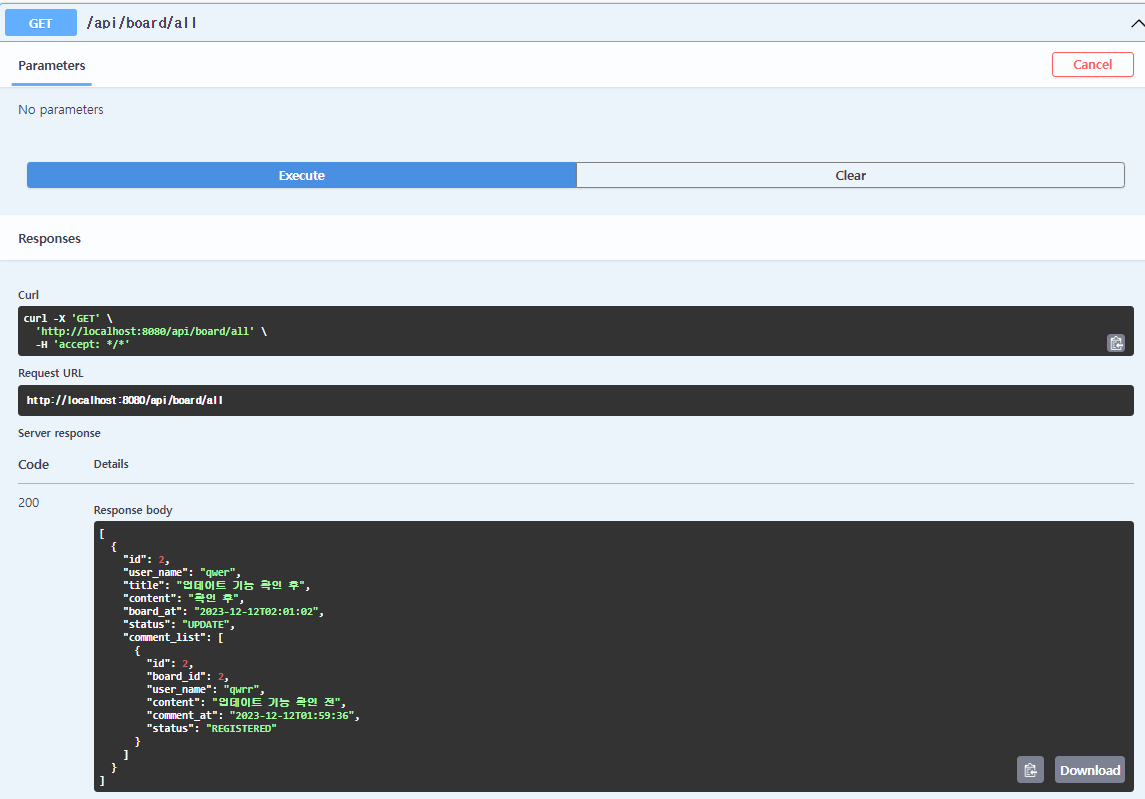Clear the response results
Viewport: 1145px width, 799px height.
[x=850, y=175]
